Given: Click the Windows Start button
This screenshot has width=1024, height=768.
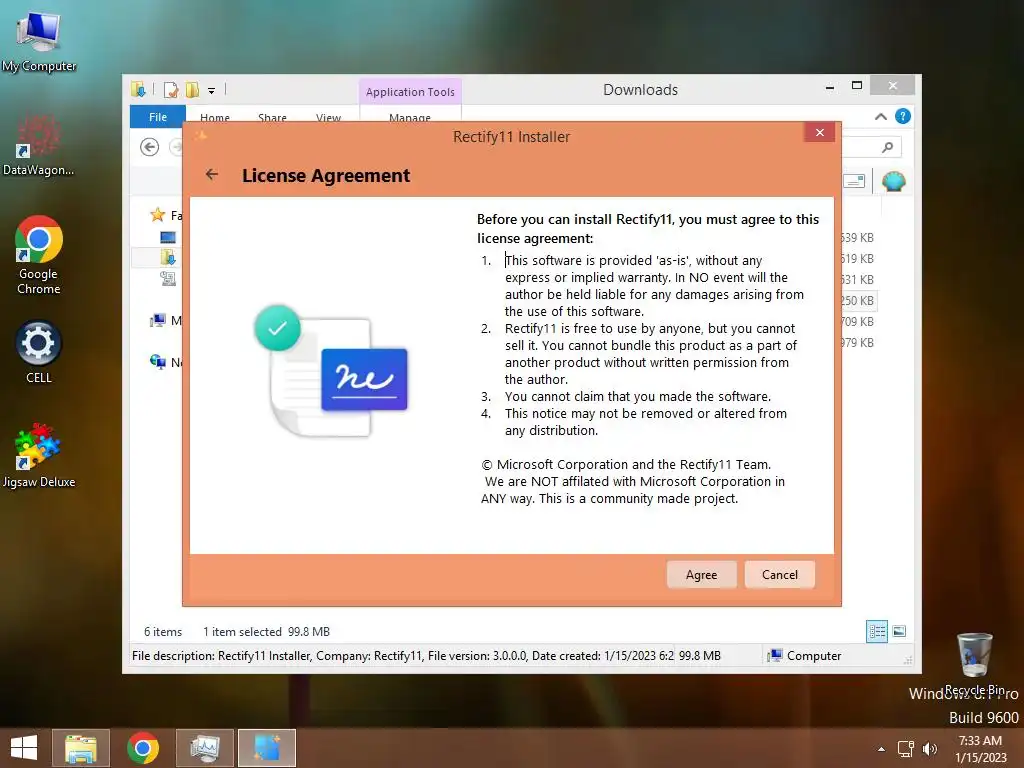Looking at the screenshot, I should pos(24,748).
